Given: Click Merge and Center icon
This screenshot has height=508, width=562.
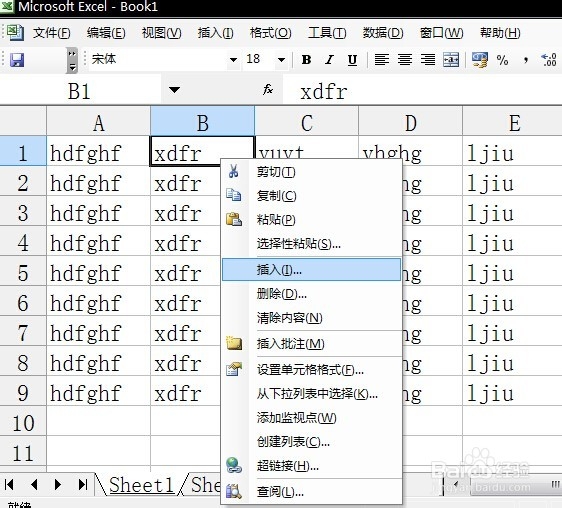Looking at the screenshot, I should [x=451, y=60].
